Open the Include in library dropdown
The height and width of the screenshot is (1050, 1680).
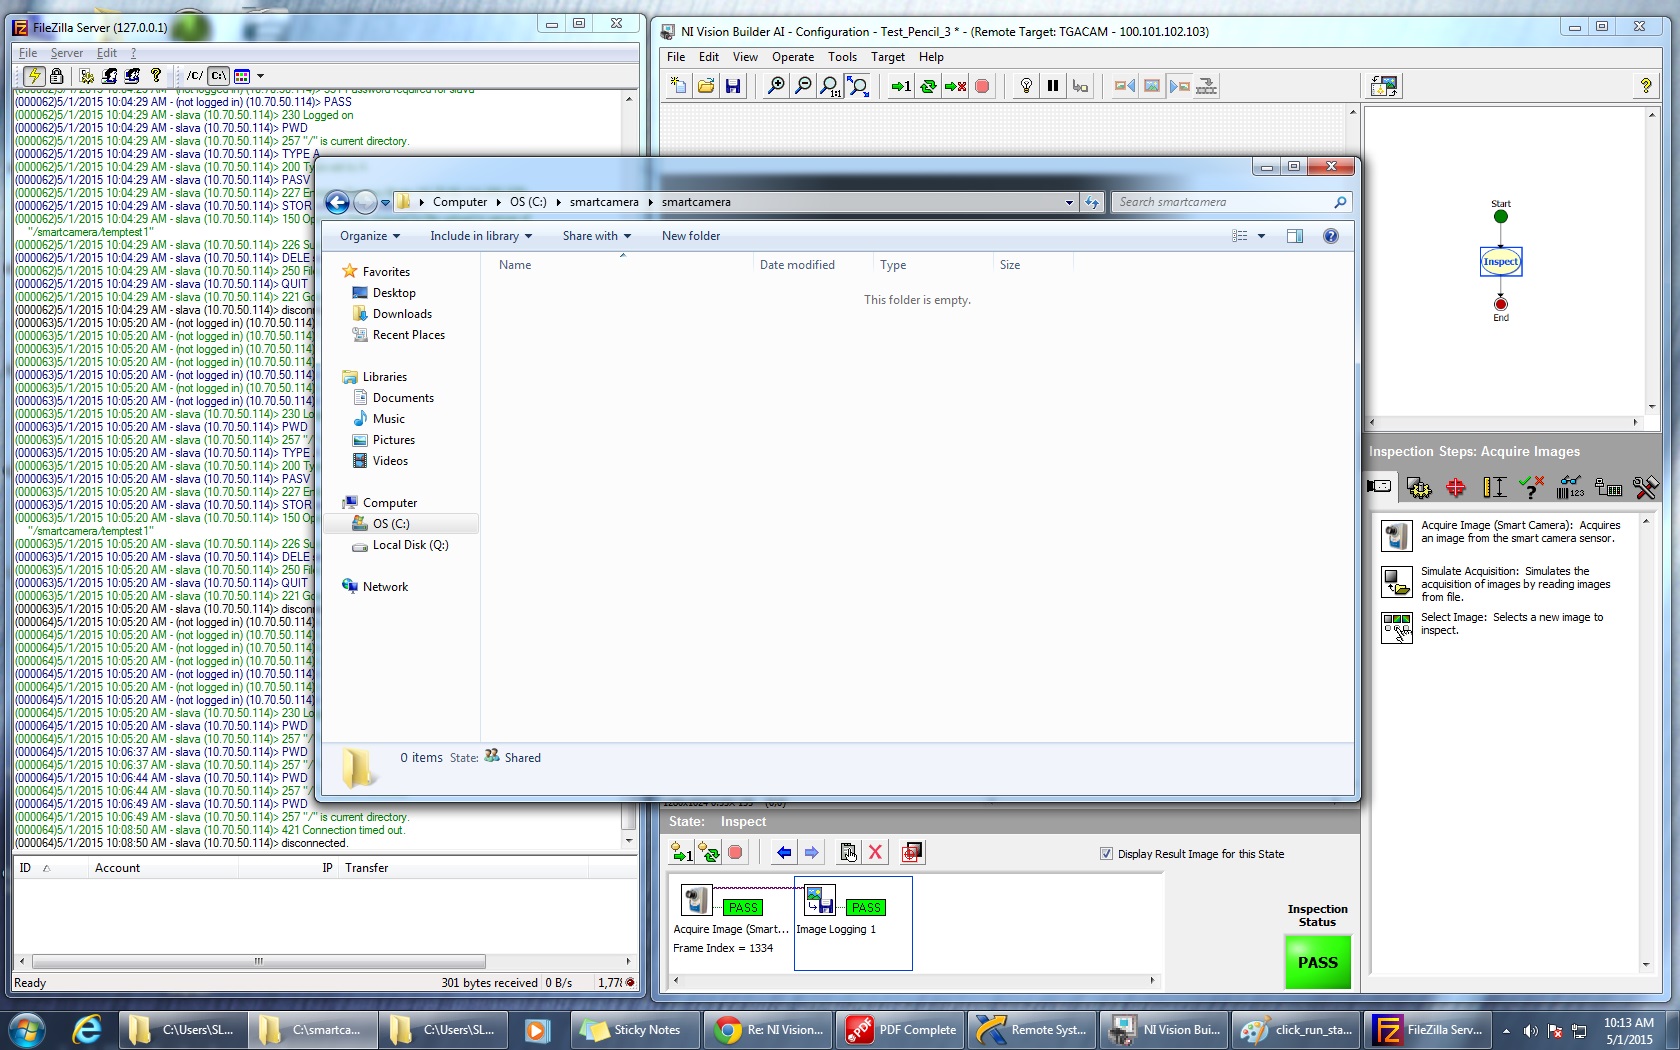point(481,236)
